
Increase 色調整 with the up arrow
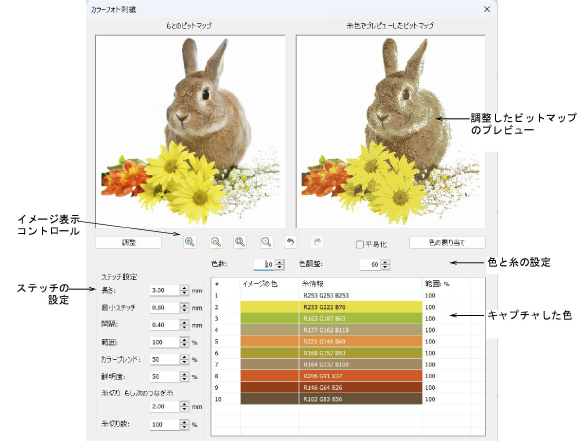point(385,262)
